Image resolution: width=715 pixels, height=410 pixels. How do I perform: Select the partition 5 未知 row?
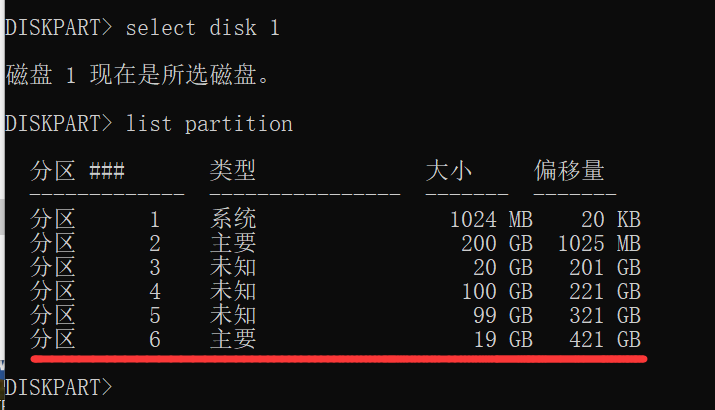click(336, 315)
